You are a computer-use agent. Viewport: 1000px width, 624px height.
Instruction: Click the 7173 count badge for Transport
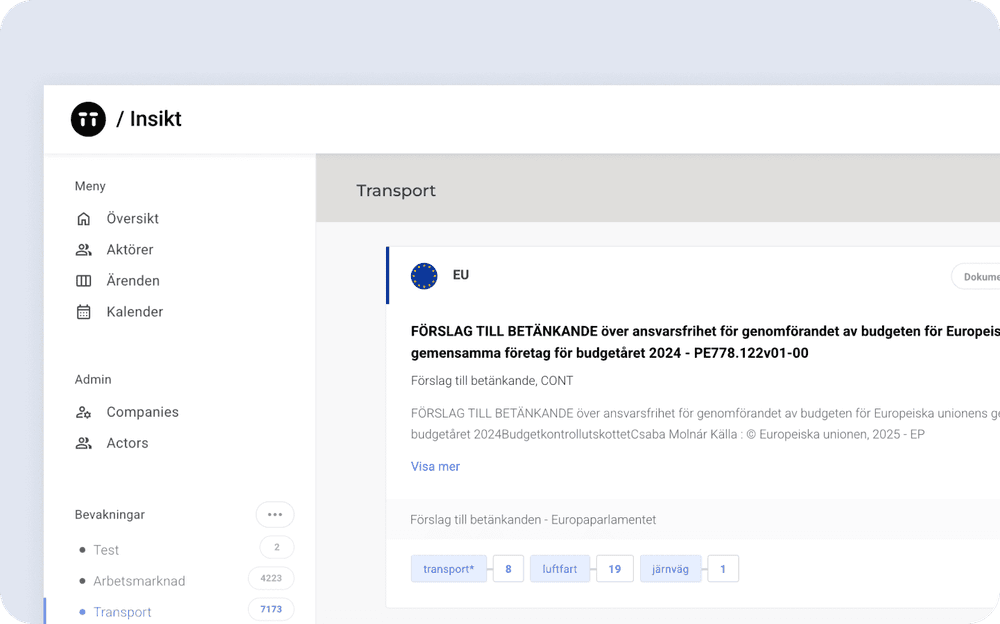(x=271, y=609)
